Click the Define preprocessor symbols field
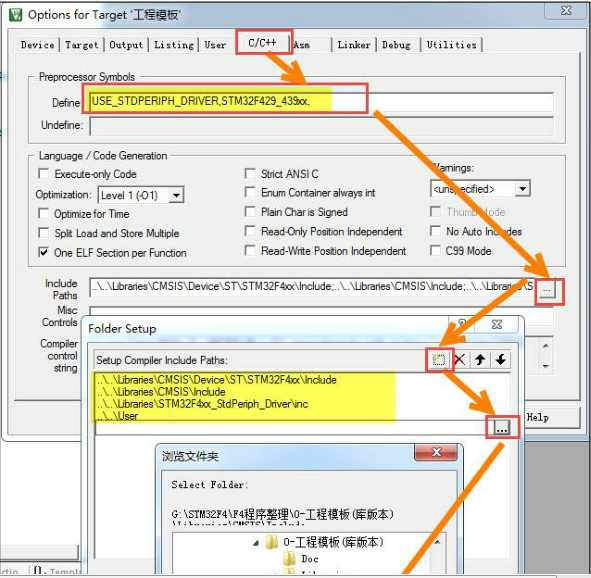This screenshot has width=591, height=578. (322, 101)
